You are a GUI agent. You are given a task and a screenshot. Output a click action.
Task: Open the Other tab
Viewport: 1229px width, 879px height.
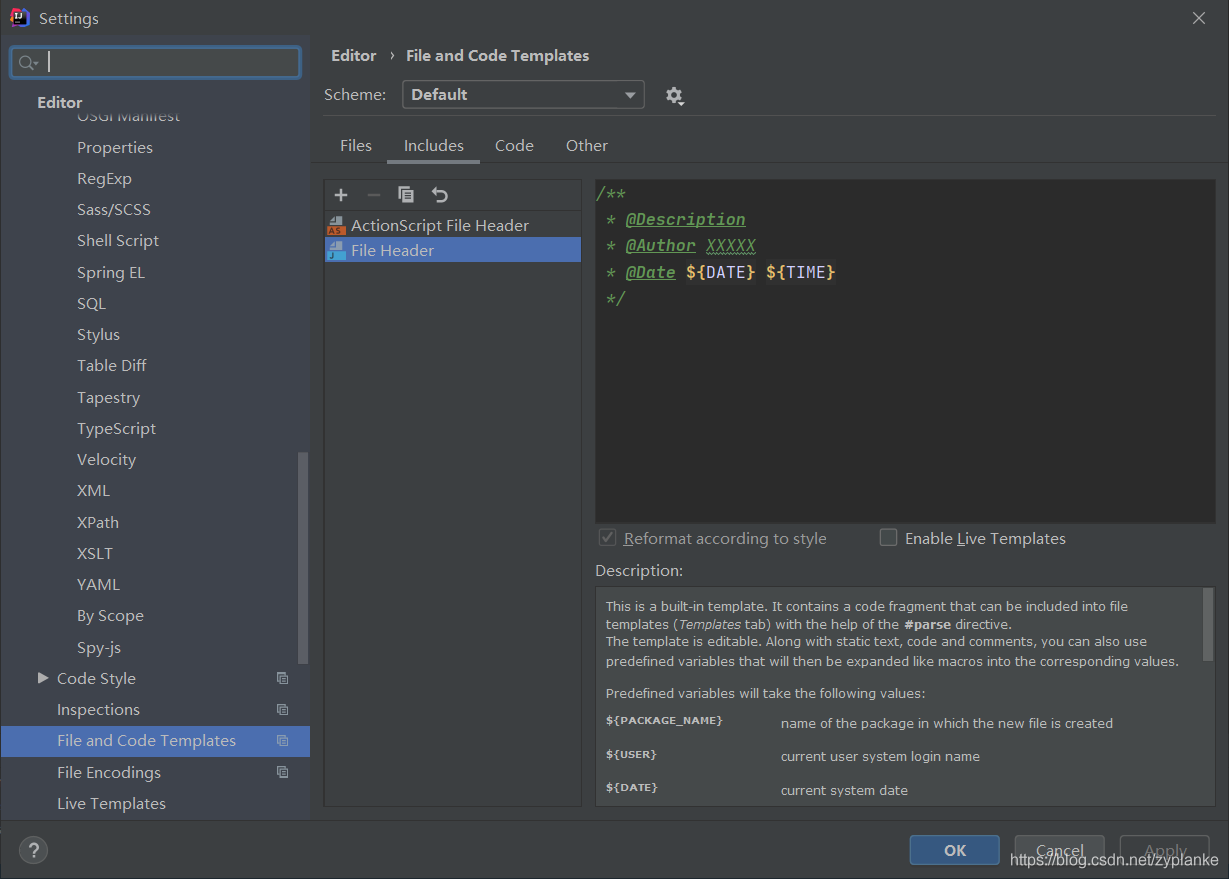[586, 145]
